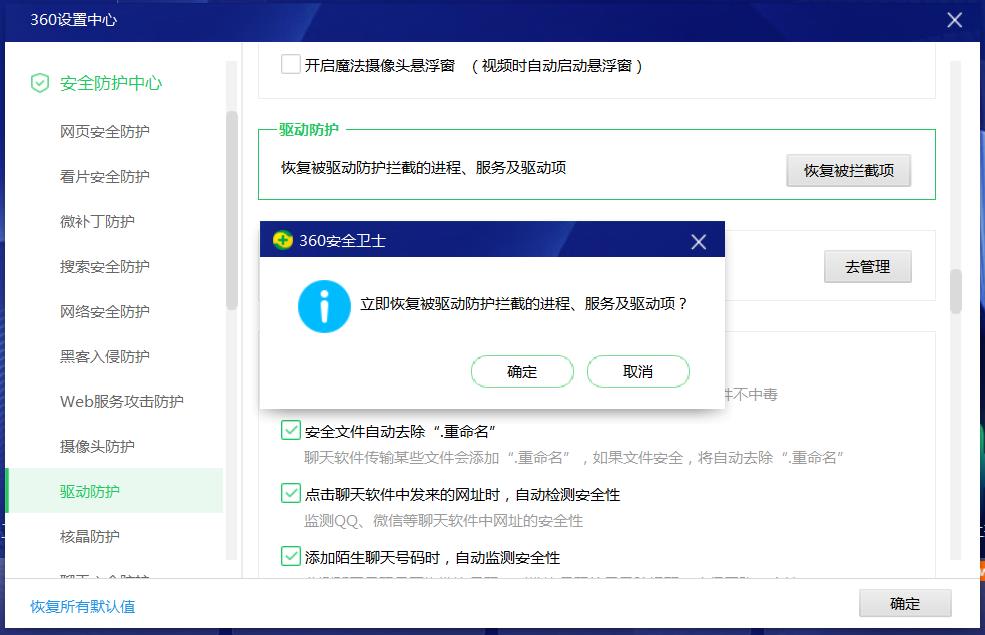Click the 恢复所有默认值 link

point(82,606)
